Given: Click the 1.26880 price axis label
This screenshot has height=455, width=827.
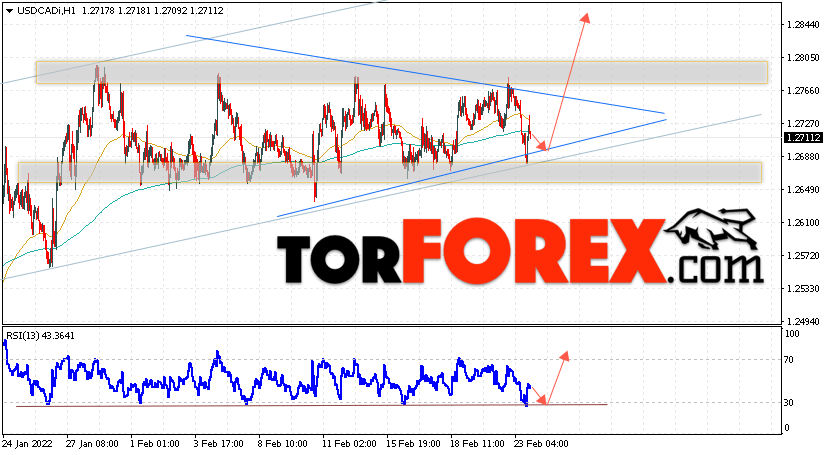Looking at the screenshot, I should click(x=803, y=157).
